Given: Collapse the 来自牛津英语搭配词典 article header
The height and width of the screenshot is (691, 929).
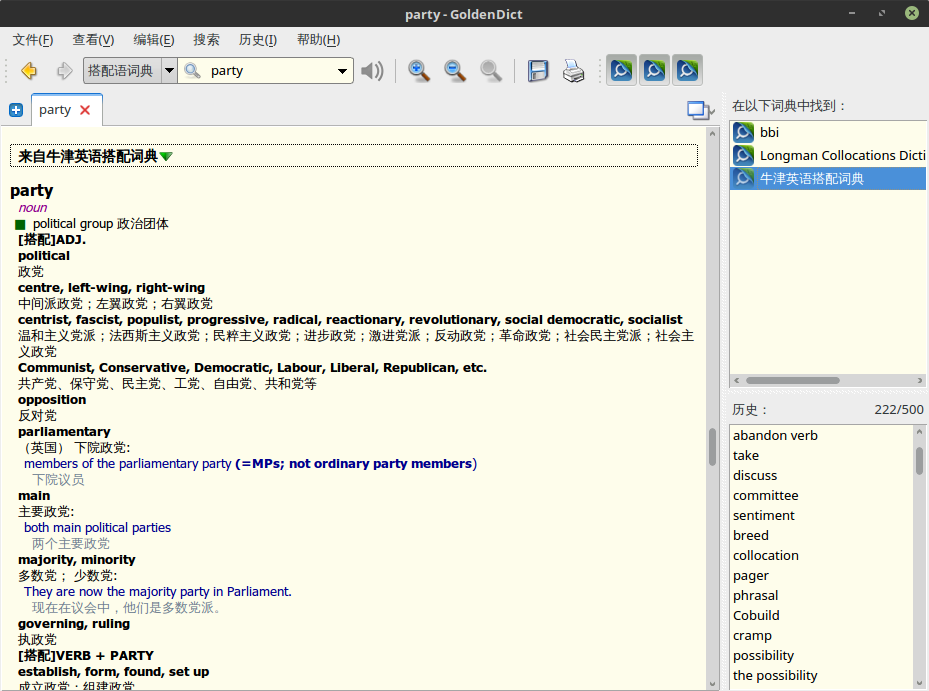Looking at the screenshot, I should pyautogui.click(x=166, y=156).
